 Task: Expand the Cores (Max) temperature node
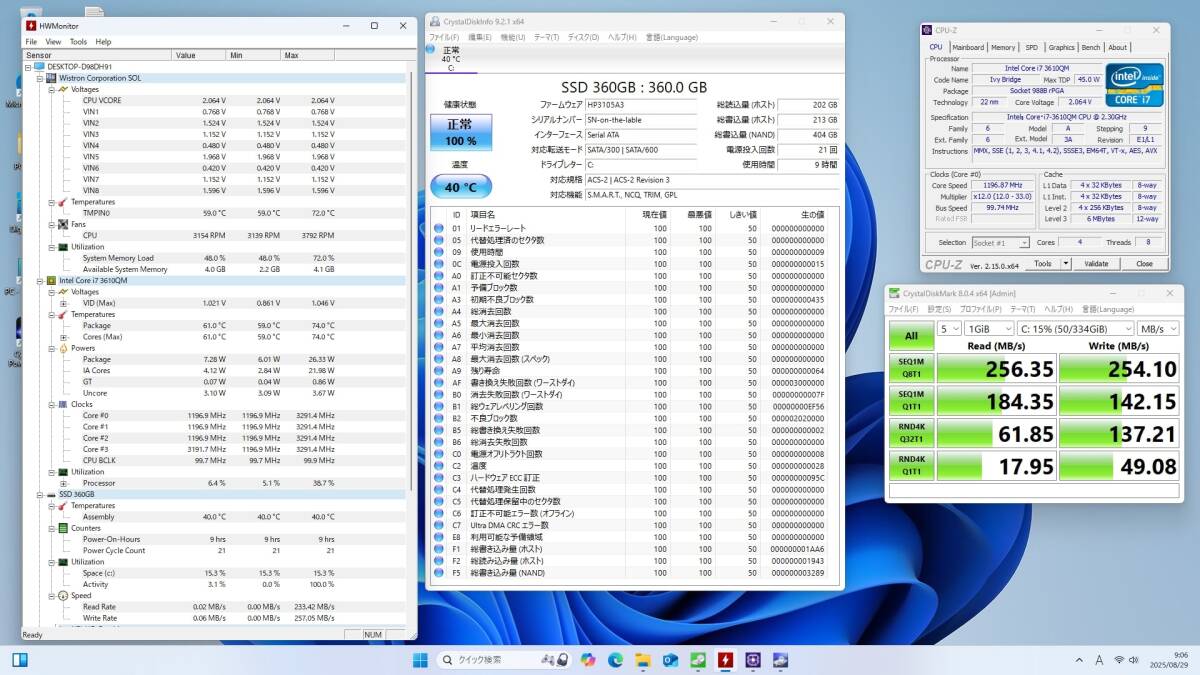click(63, 337)
